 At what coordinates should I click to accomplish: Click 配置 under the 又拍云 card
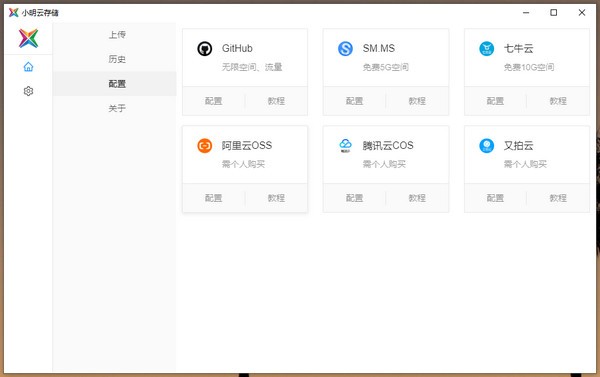[495, 198]
